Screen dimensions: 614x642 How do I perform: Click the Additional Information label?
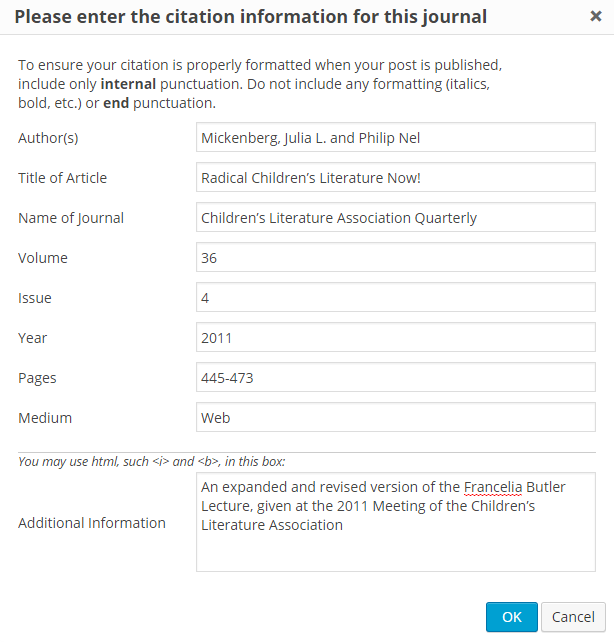tap(92, 523)
